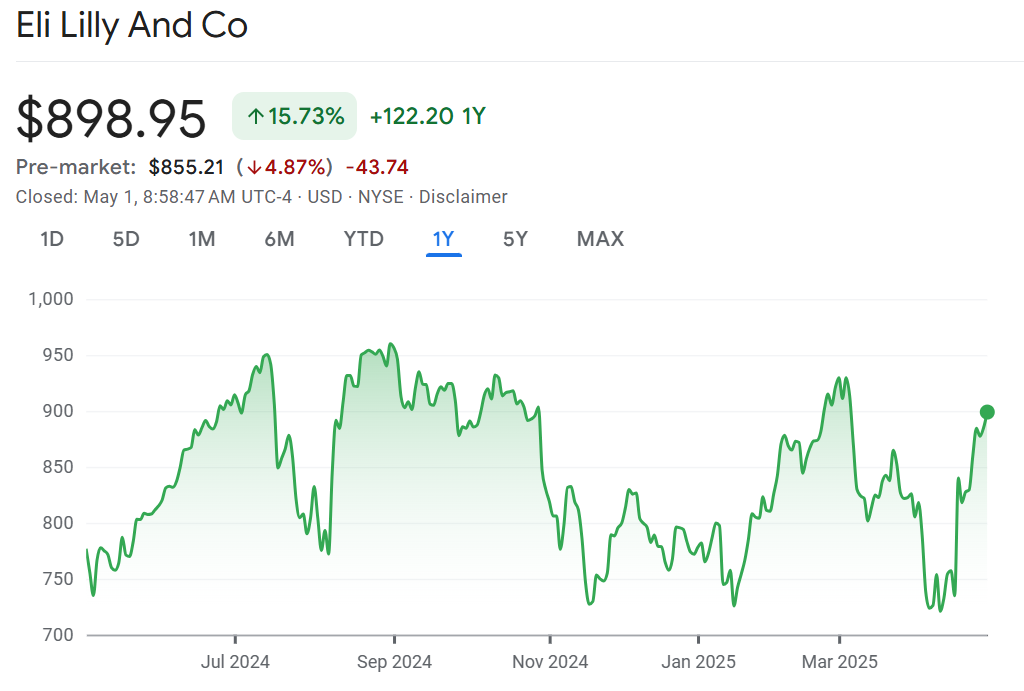Switch to the 5D range tab
Image resolution: width=1024 pixels, height=691 pixels.
tap(126, 239)
